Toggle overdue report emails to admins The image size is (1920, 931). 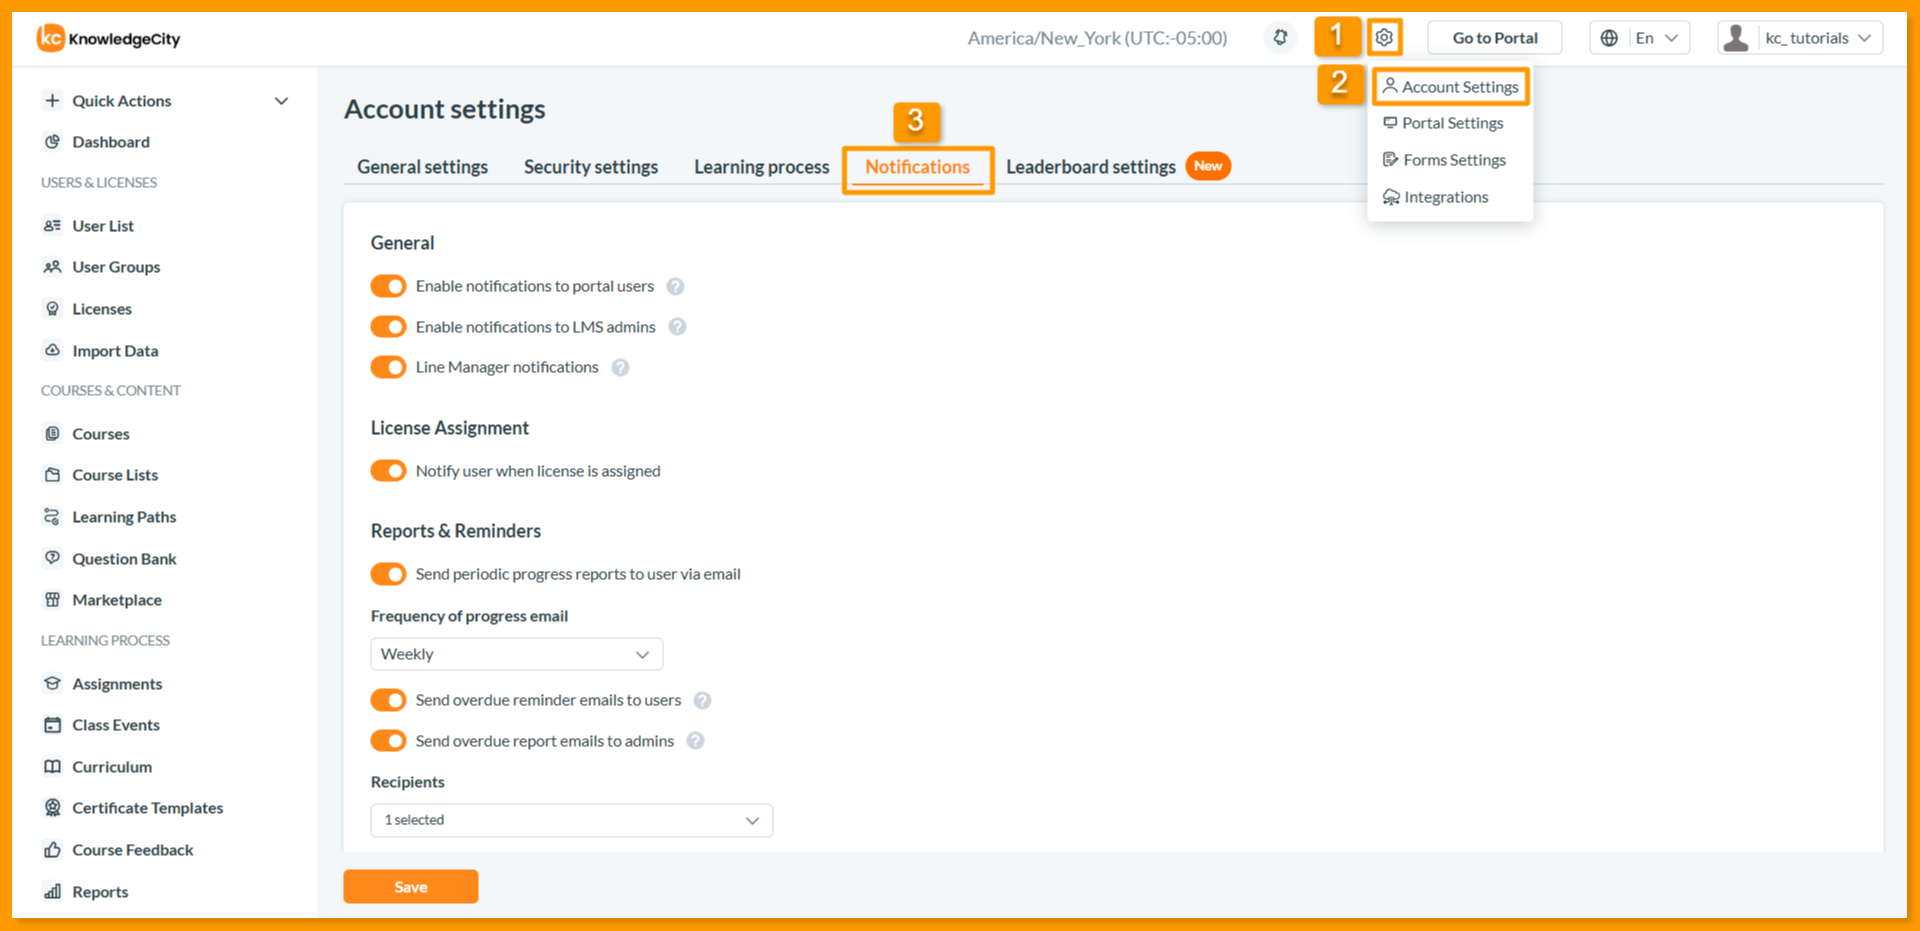coord(388,741)
